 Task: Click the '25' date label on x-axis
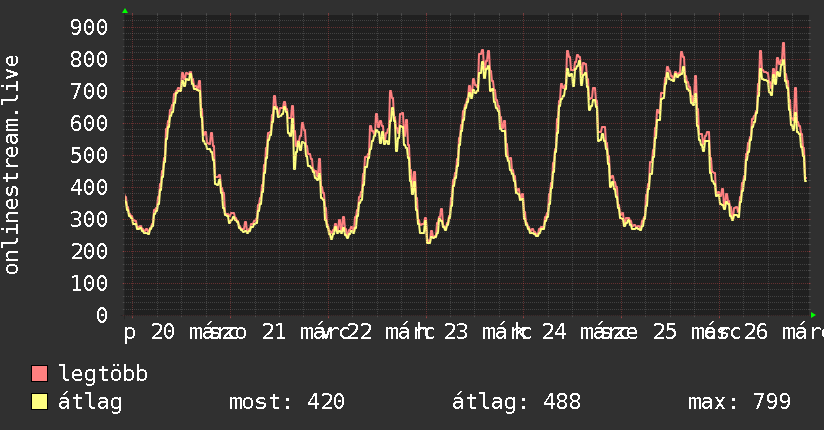665,332
